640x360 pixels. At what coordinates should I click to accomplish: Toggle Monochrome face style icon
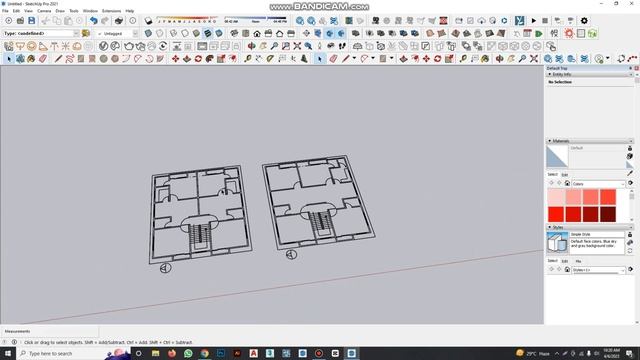(219, 33)
